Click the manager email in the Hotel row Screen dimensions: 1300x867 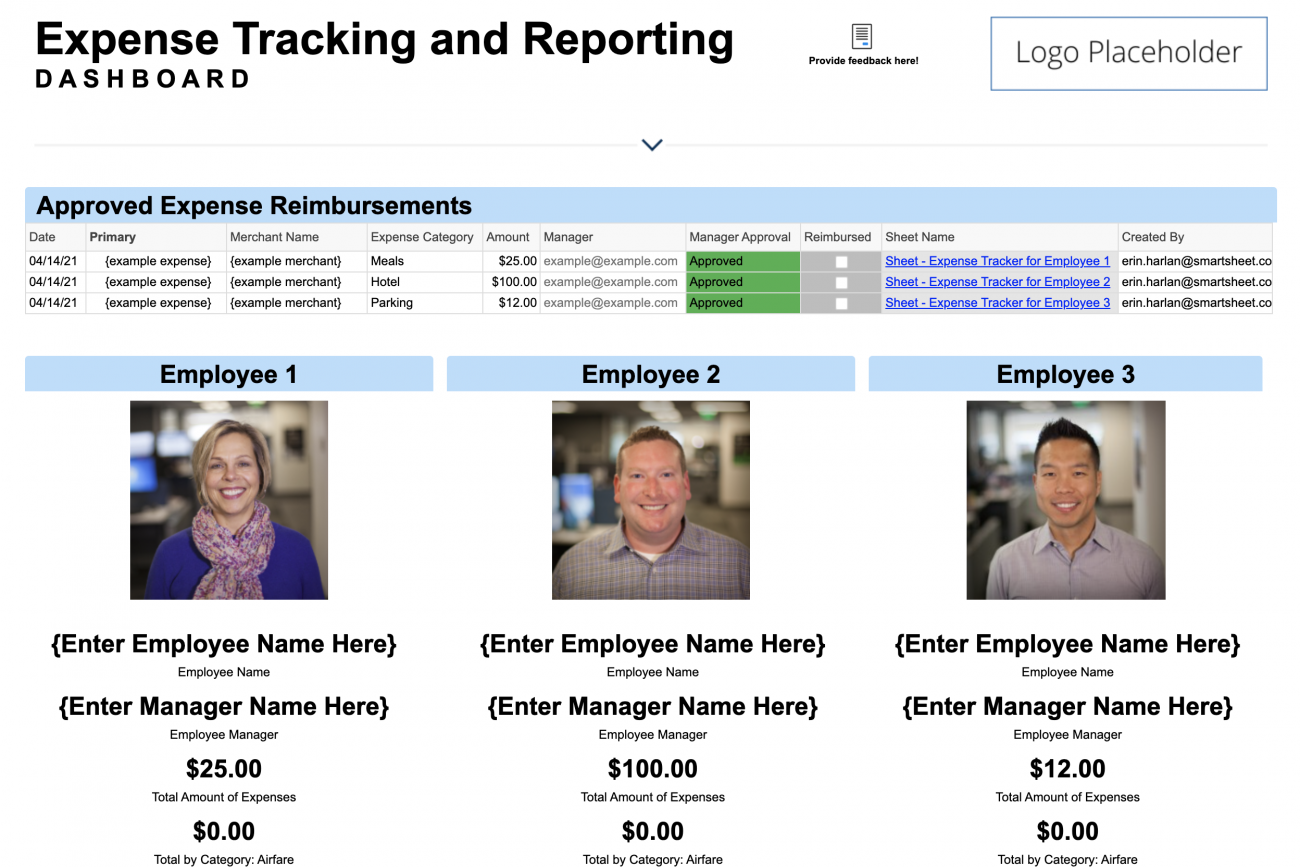coord(610,282)
